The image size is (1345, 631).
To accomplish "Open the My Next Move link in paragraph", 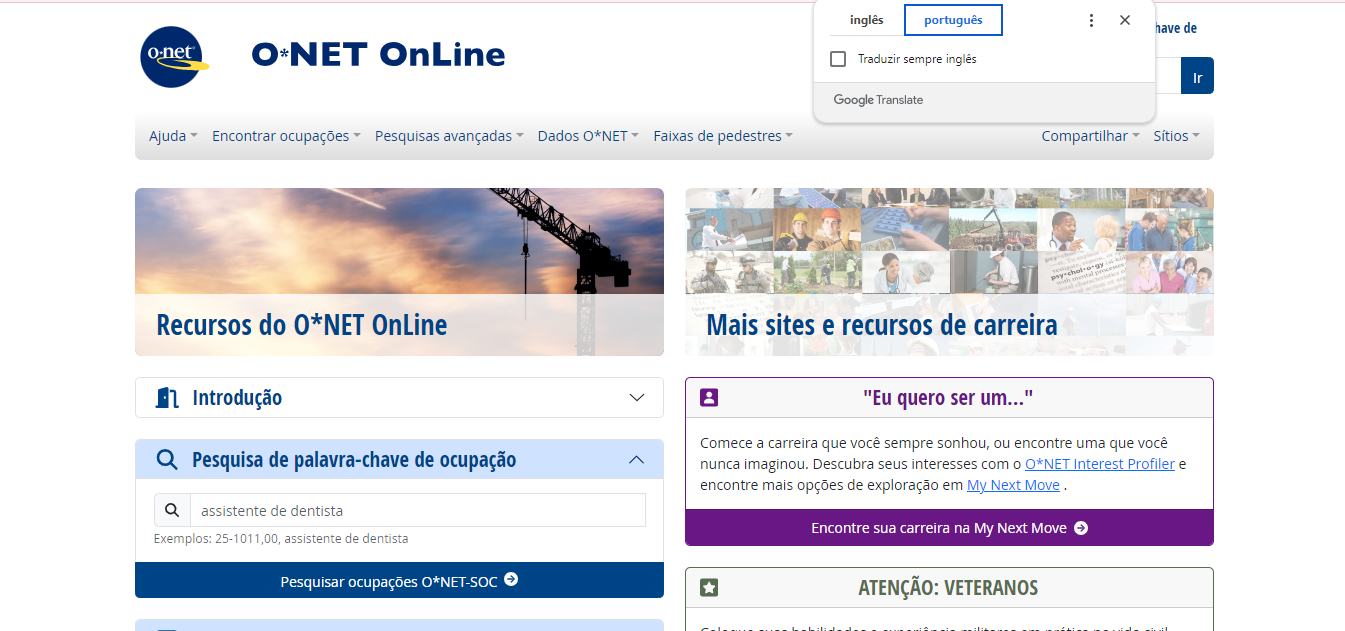I will (x=1013, y=485).
